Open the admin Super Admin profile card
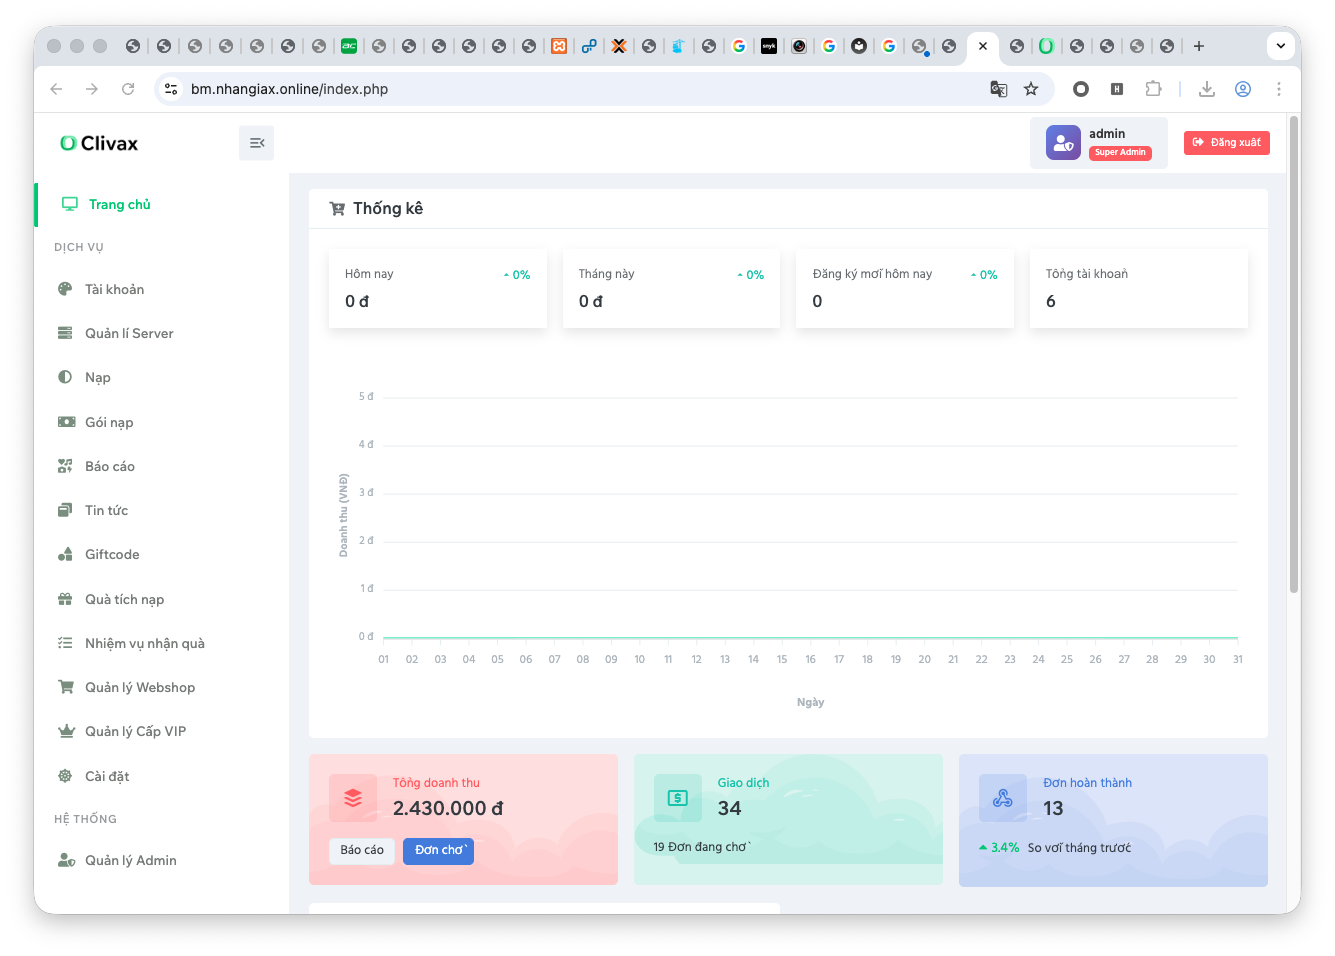 (1098, 143)
